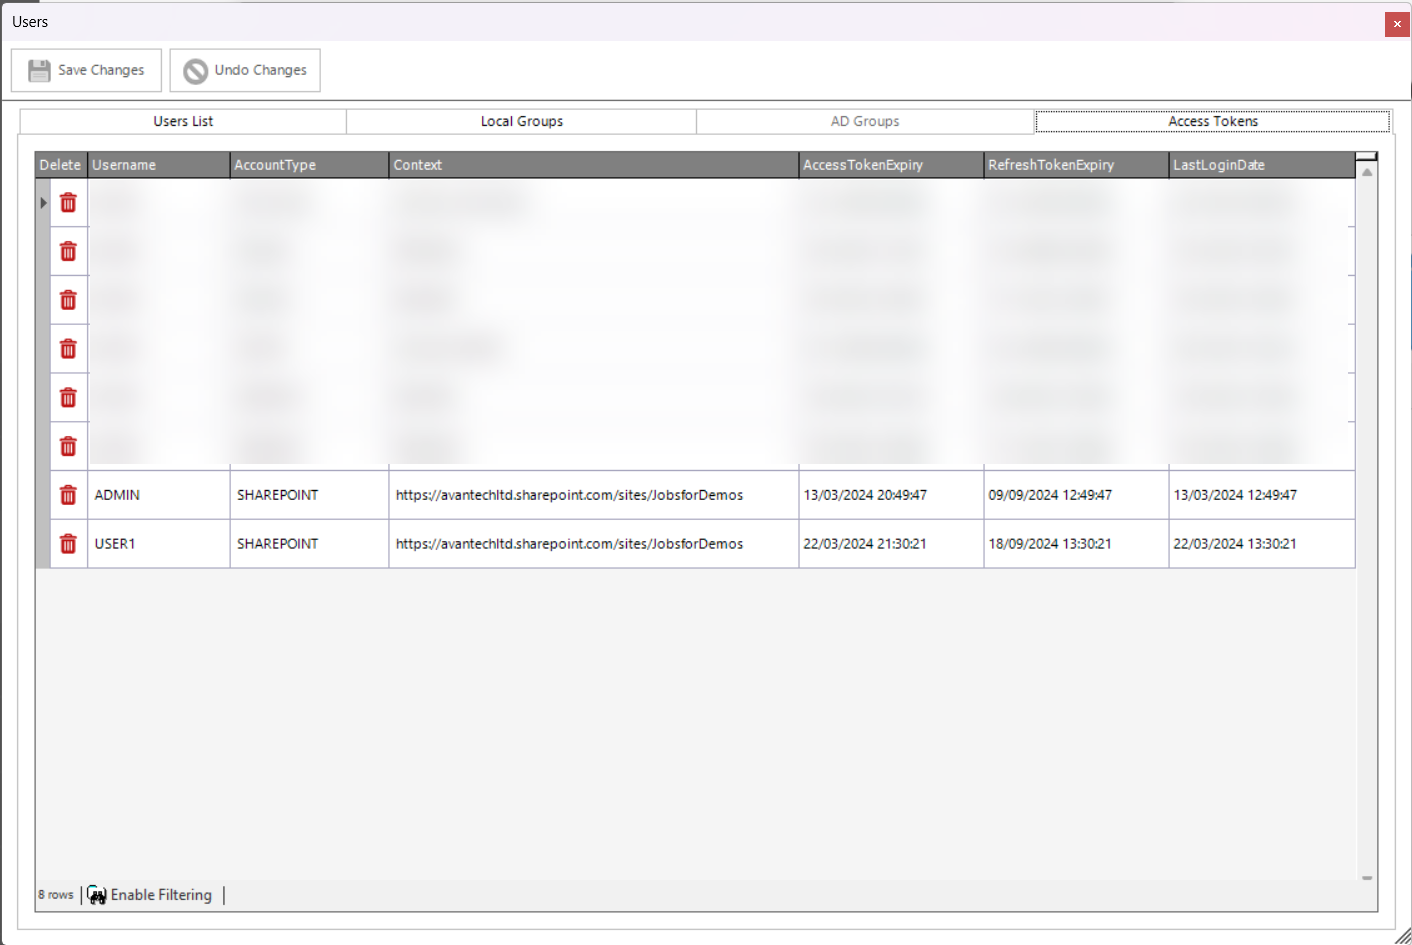Viewport: 1412px width, 945px height.
Task: Click the trash icon in first row
Action: click(x=68, y=203)
